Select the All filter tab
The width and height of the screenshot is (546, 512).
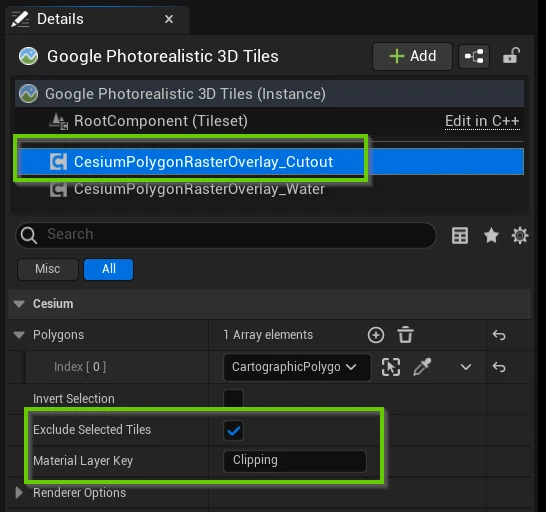tap(109, 269)
